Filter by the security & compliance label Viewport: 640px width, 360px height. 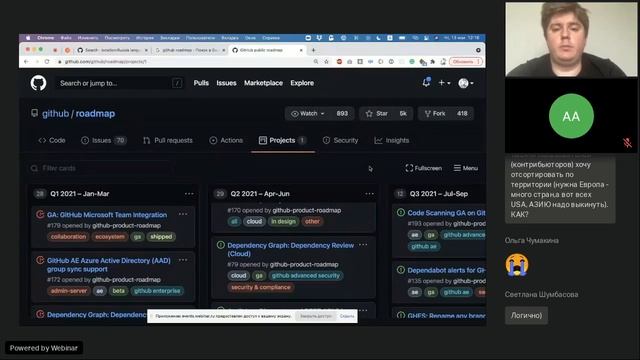click(x=261, y=287)
